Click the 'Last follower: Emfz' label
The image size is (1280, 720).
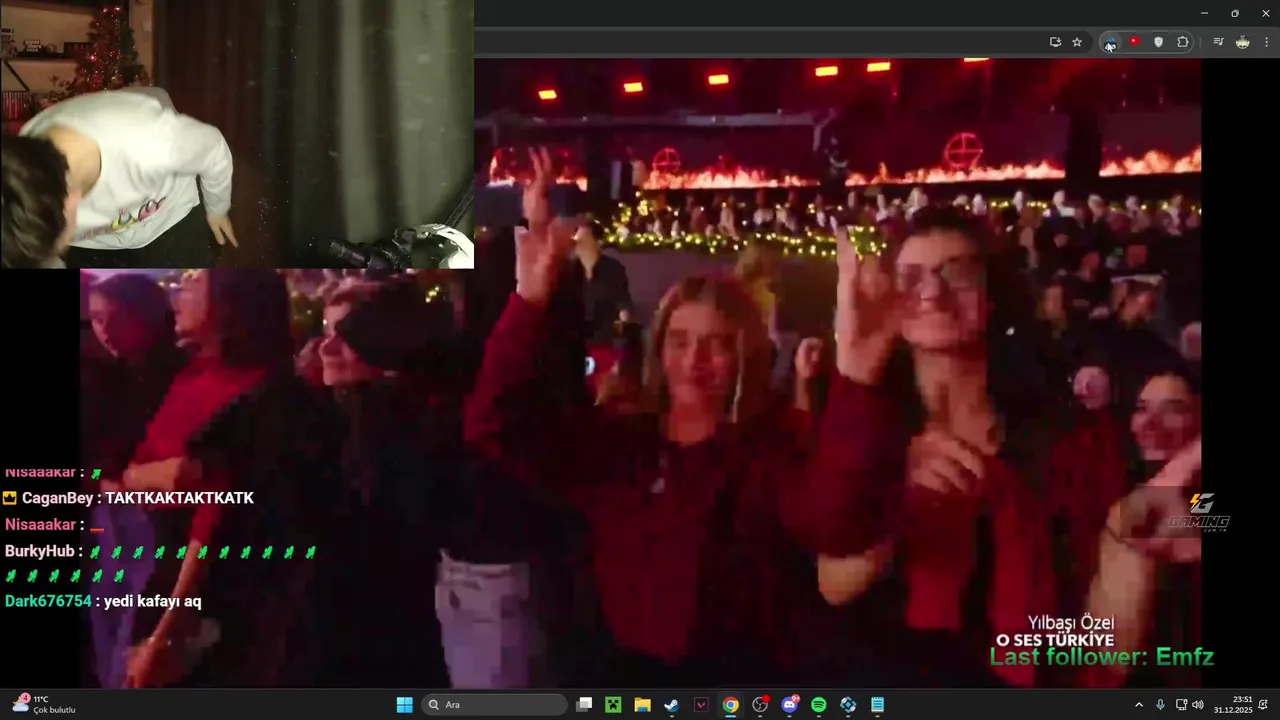point(1102,657)
